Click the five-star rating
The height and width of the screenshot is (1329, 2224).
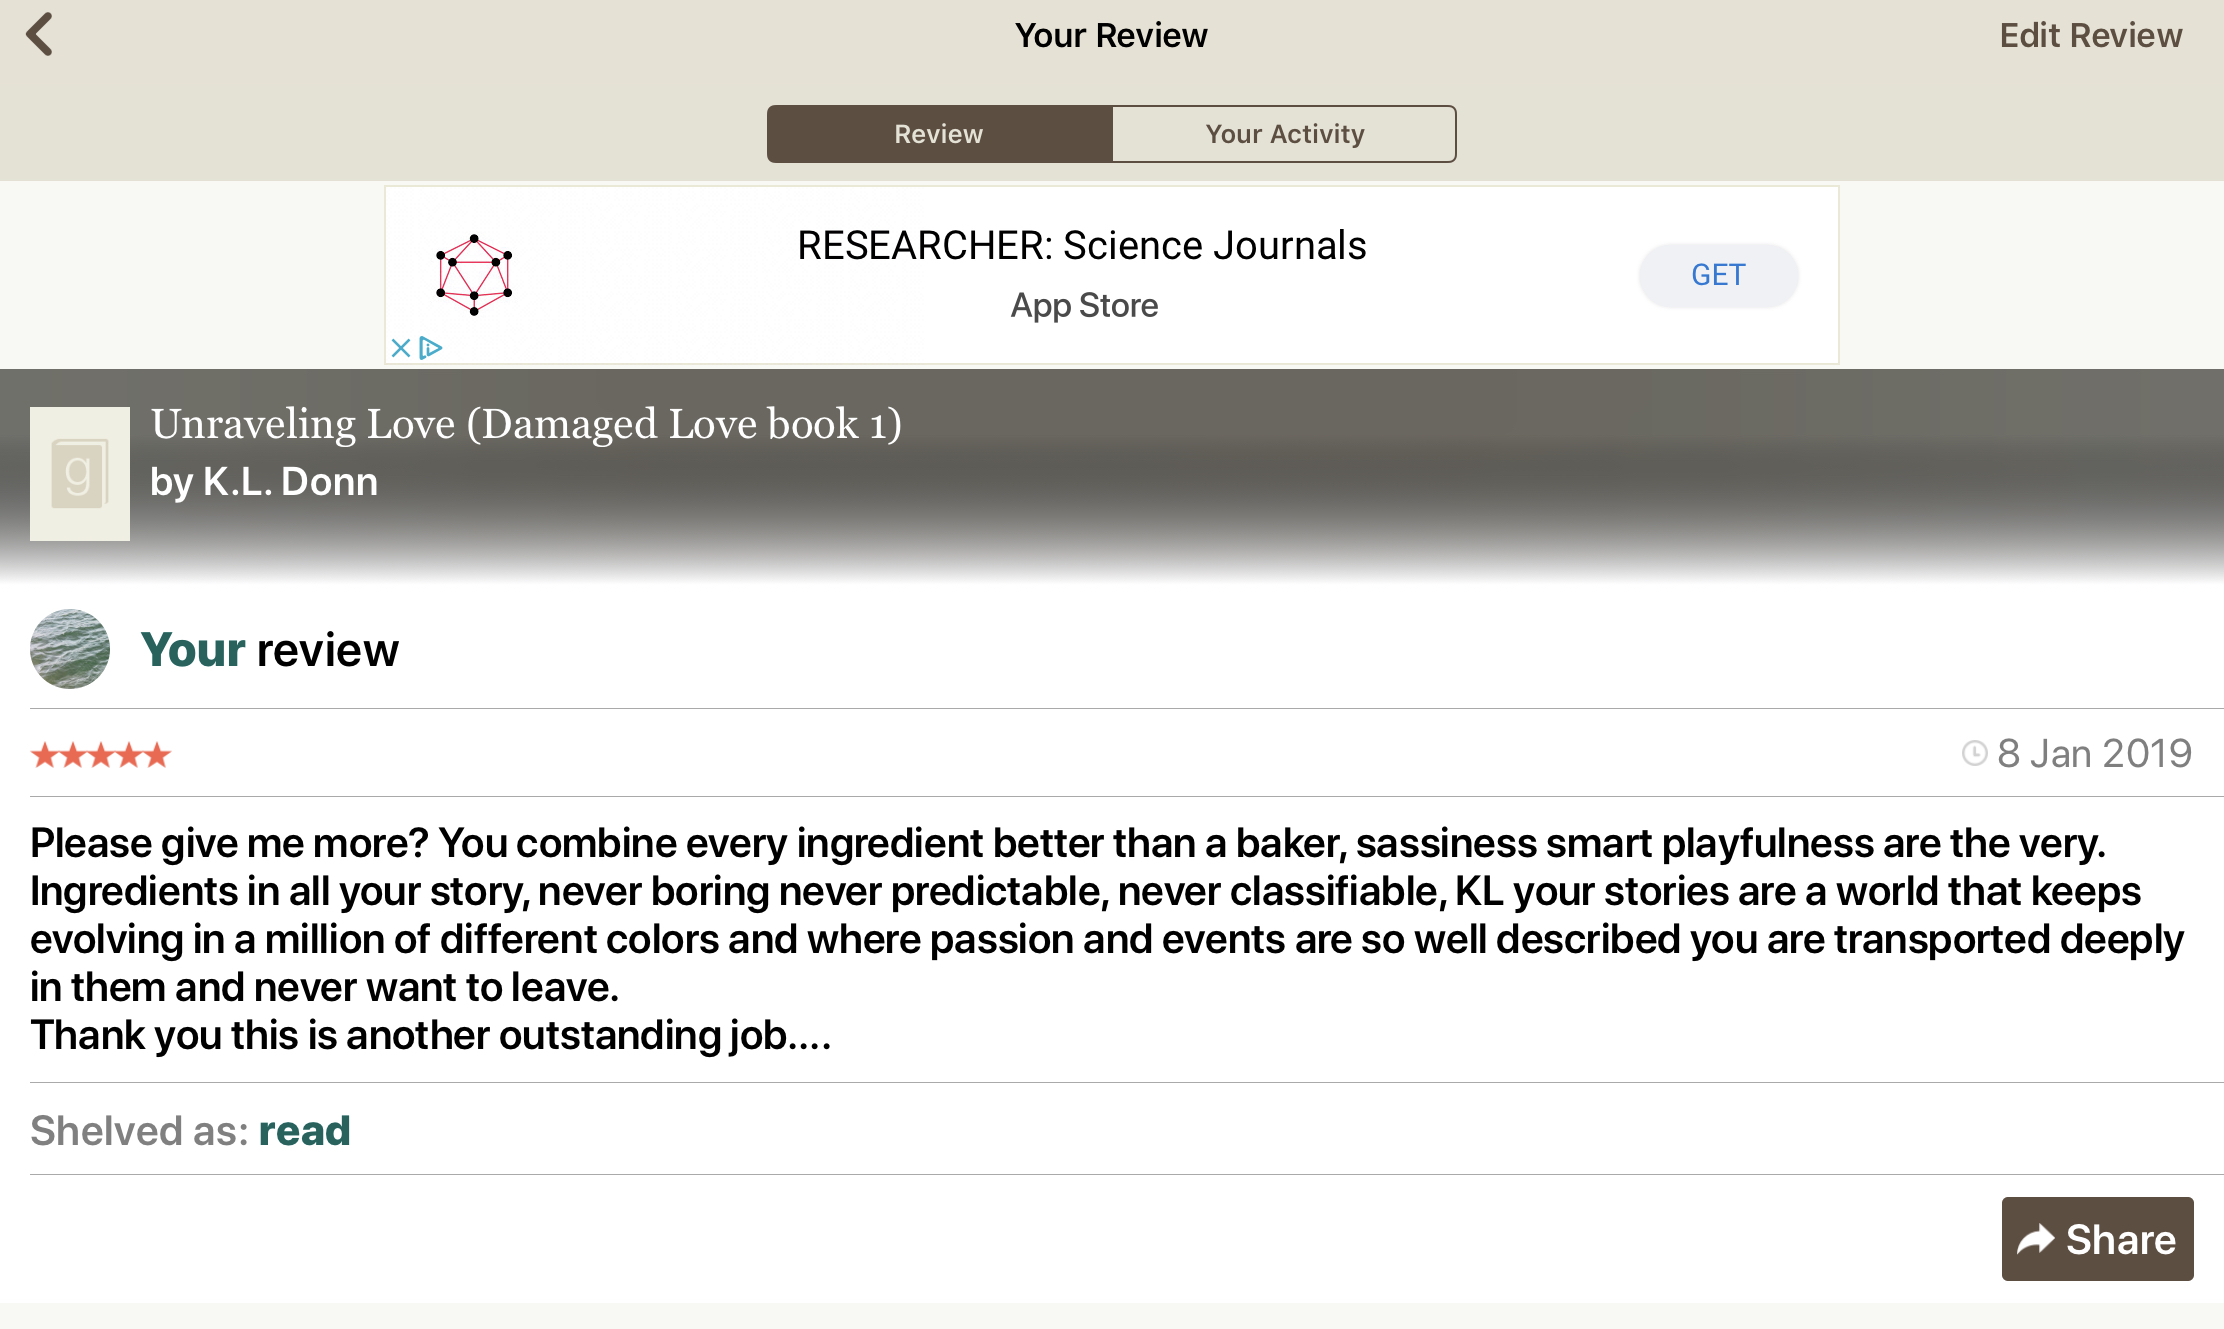point(101,755)
